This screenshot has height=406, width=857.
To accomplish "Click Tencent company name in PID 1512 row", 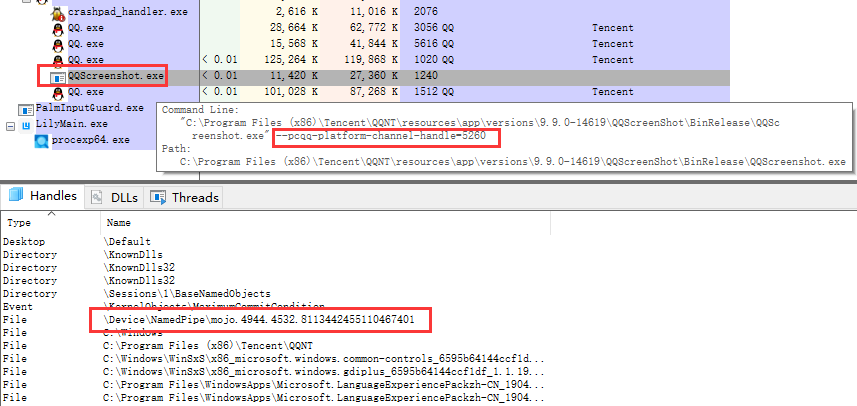I will [x=613, y=92].
